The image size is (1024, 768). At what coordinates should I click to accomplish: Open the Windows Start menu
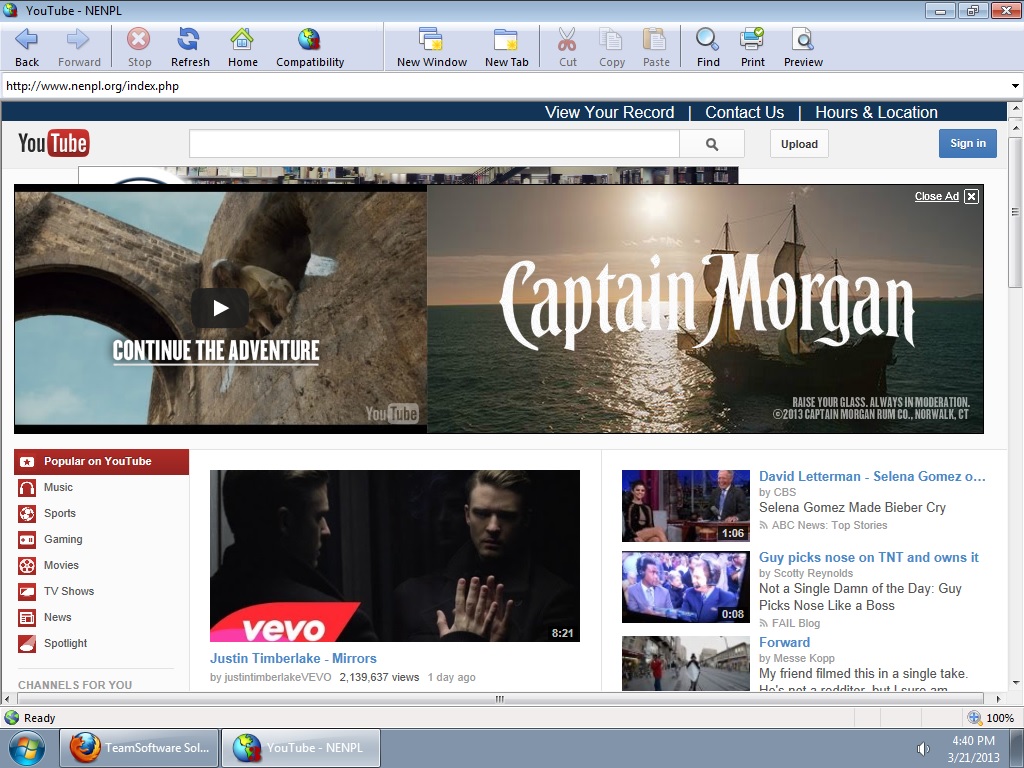coord(27,748)
